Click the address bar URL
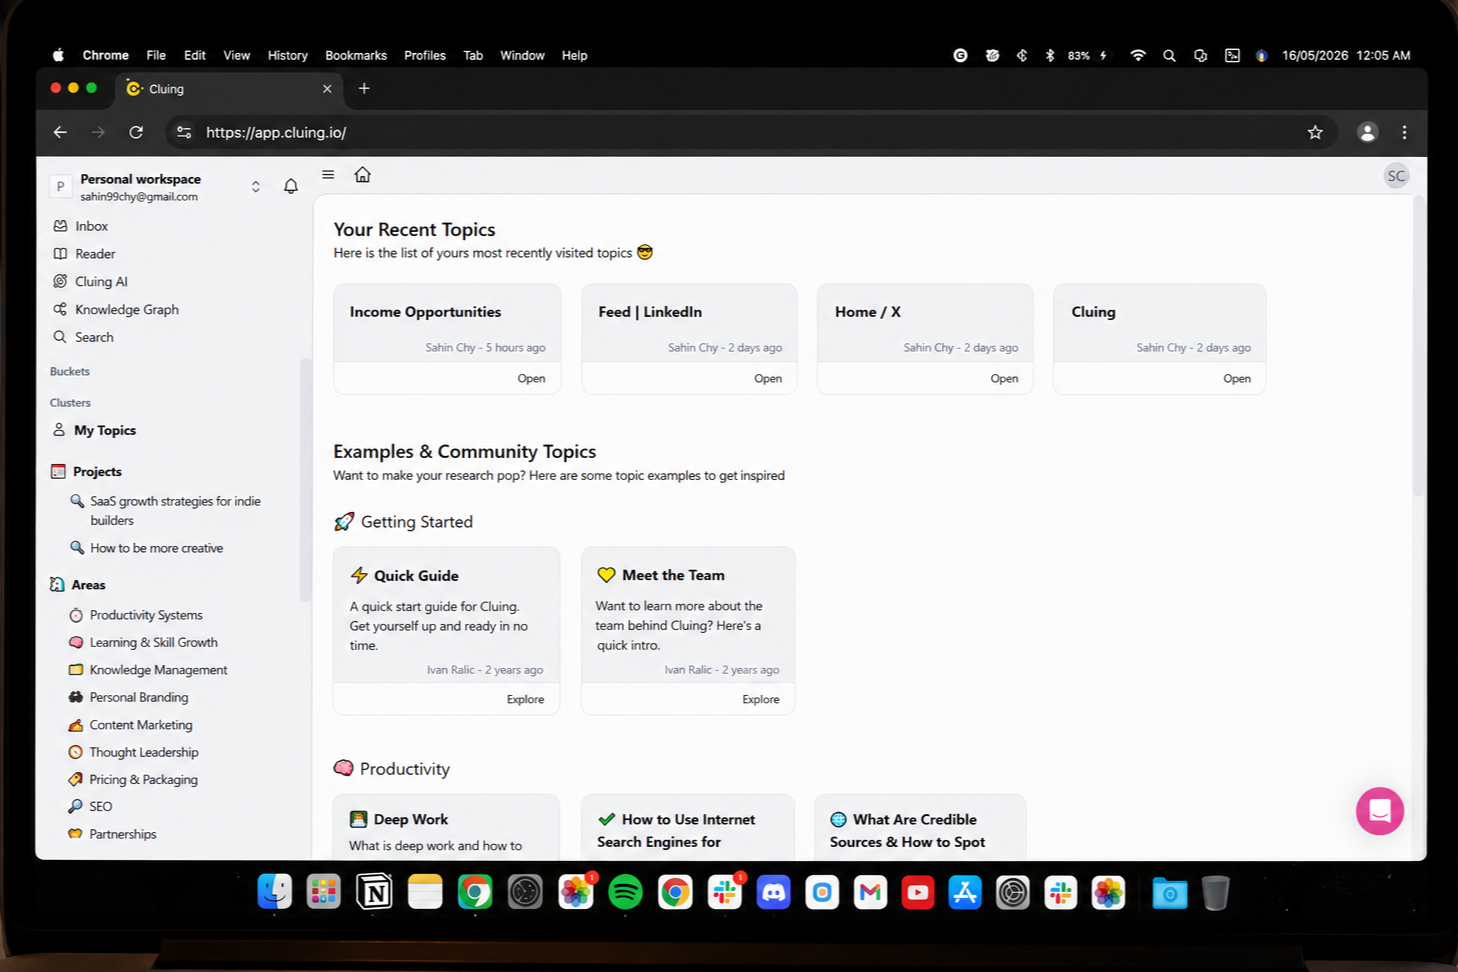1458x972 pixels. 276,132
